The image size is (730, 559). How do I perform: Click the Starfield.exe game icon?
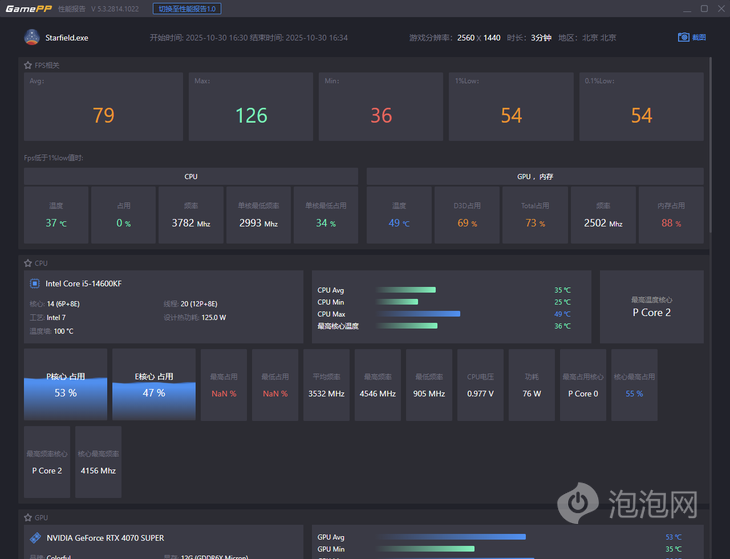(x=32, y=37)
